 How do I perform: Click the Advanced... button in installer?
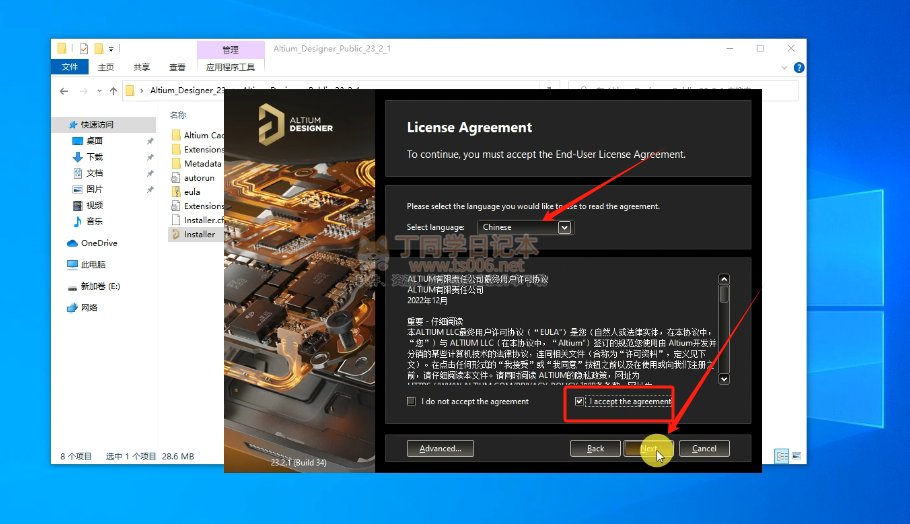(440, 449)
